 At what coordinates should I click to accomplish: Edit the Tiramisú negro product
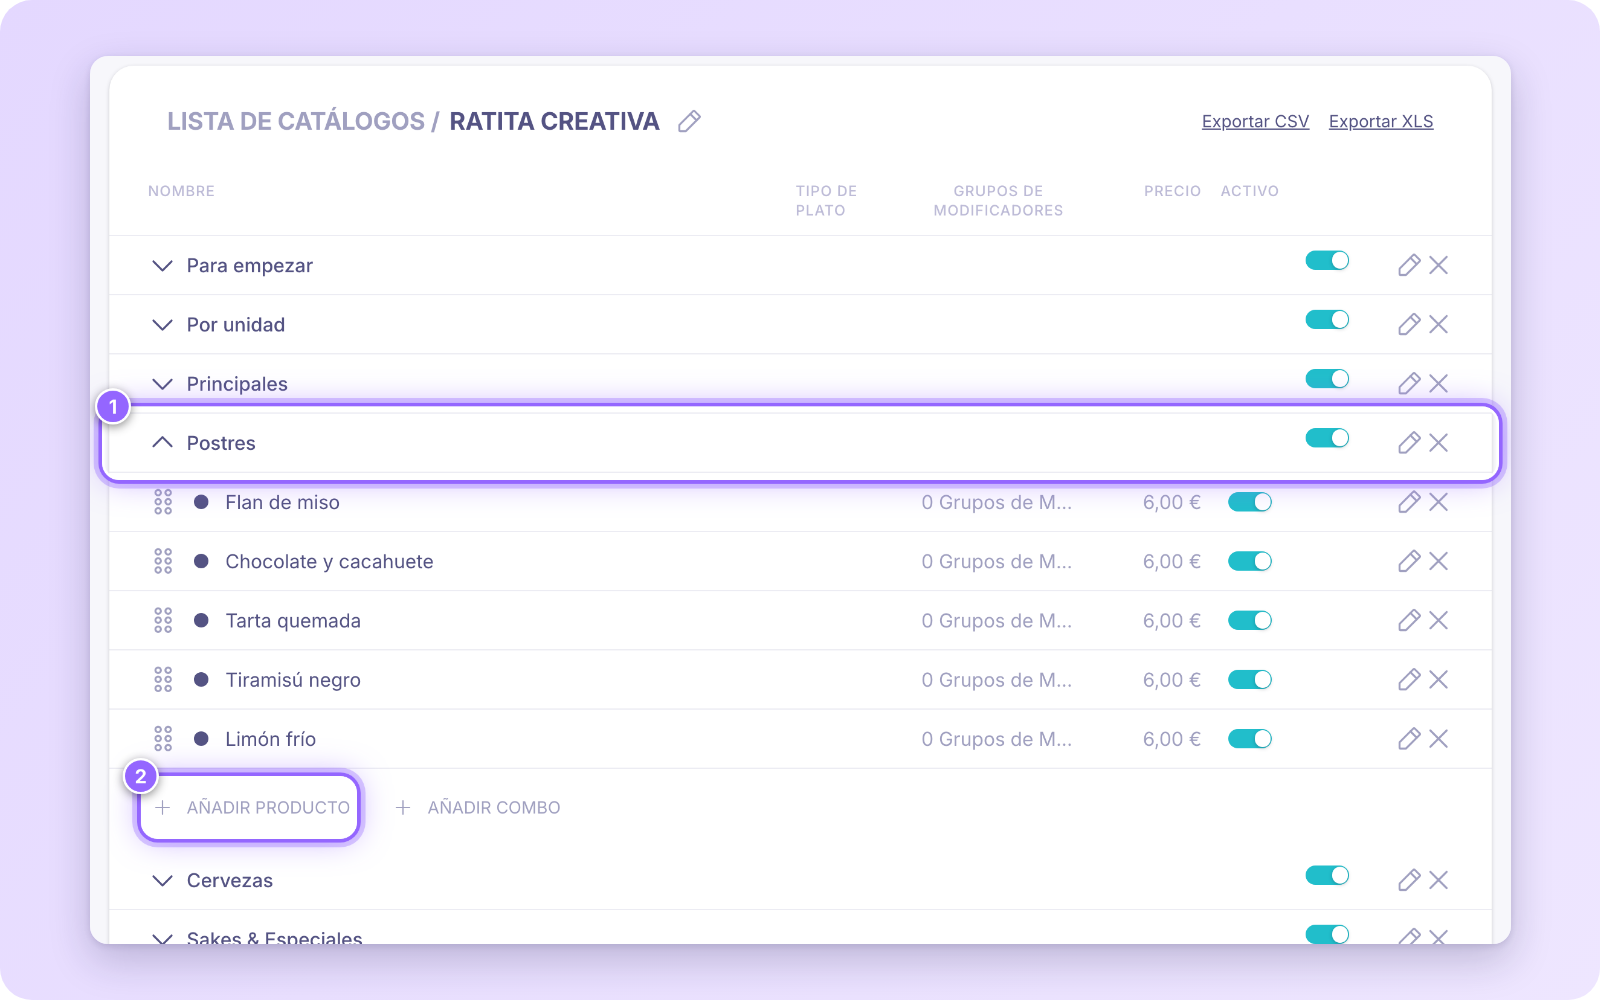(1409, 680)
